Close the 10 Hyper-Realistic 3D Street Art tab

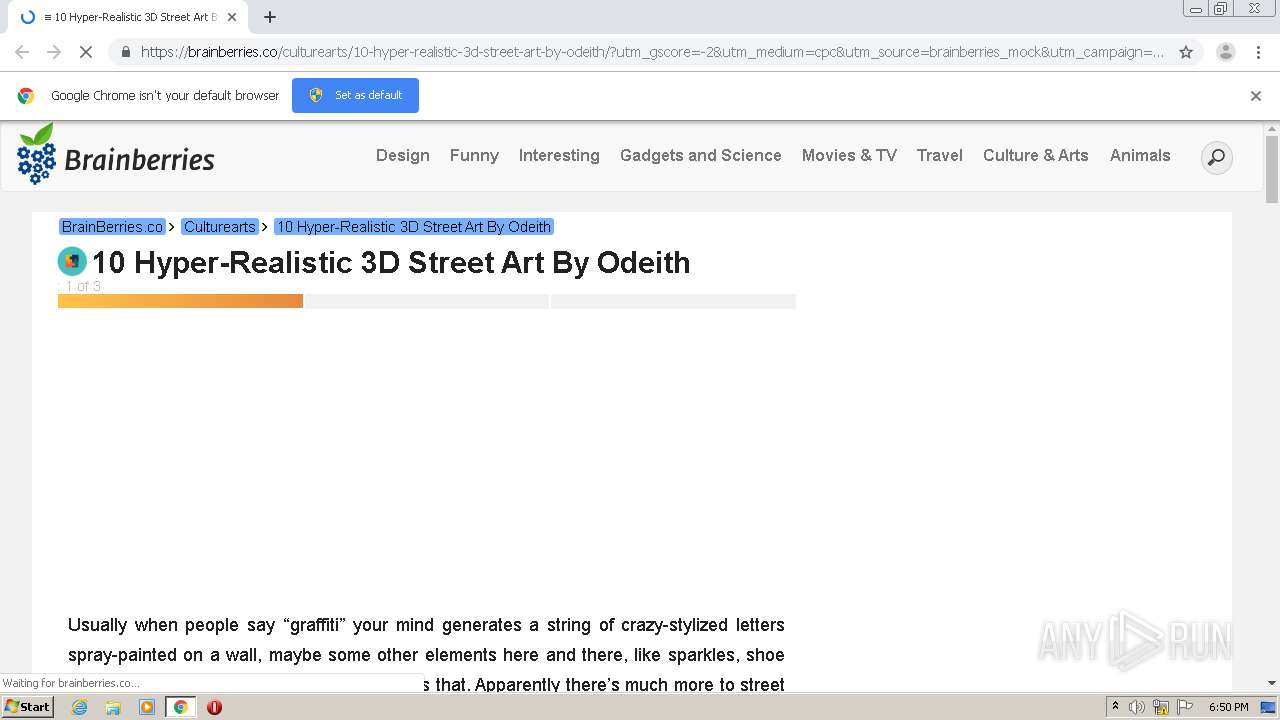232,17
